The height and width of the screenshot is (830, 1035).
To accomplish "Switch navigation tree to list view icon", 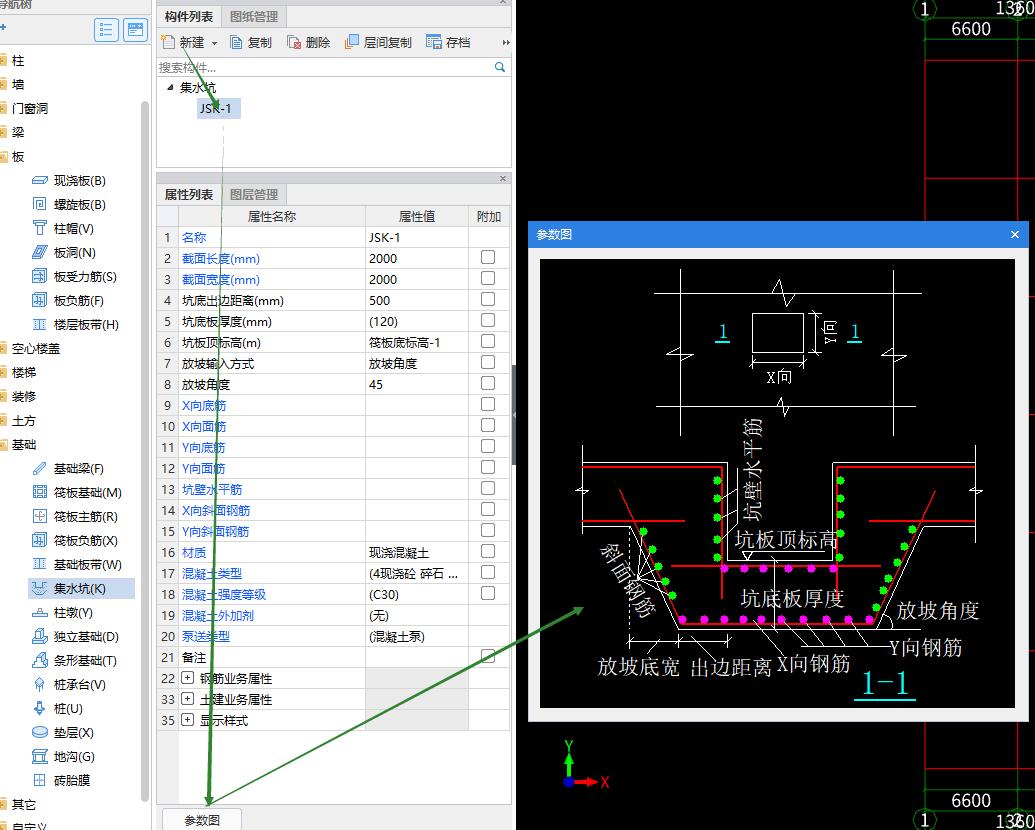I will tap(106, 30).
